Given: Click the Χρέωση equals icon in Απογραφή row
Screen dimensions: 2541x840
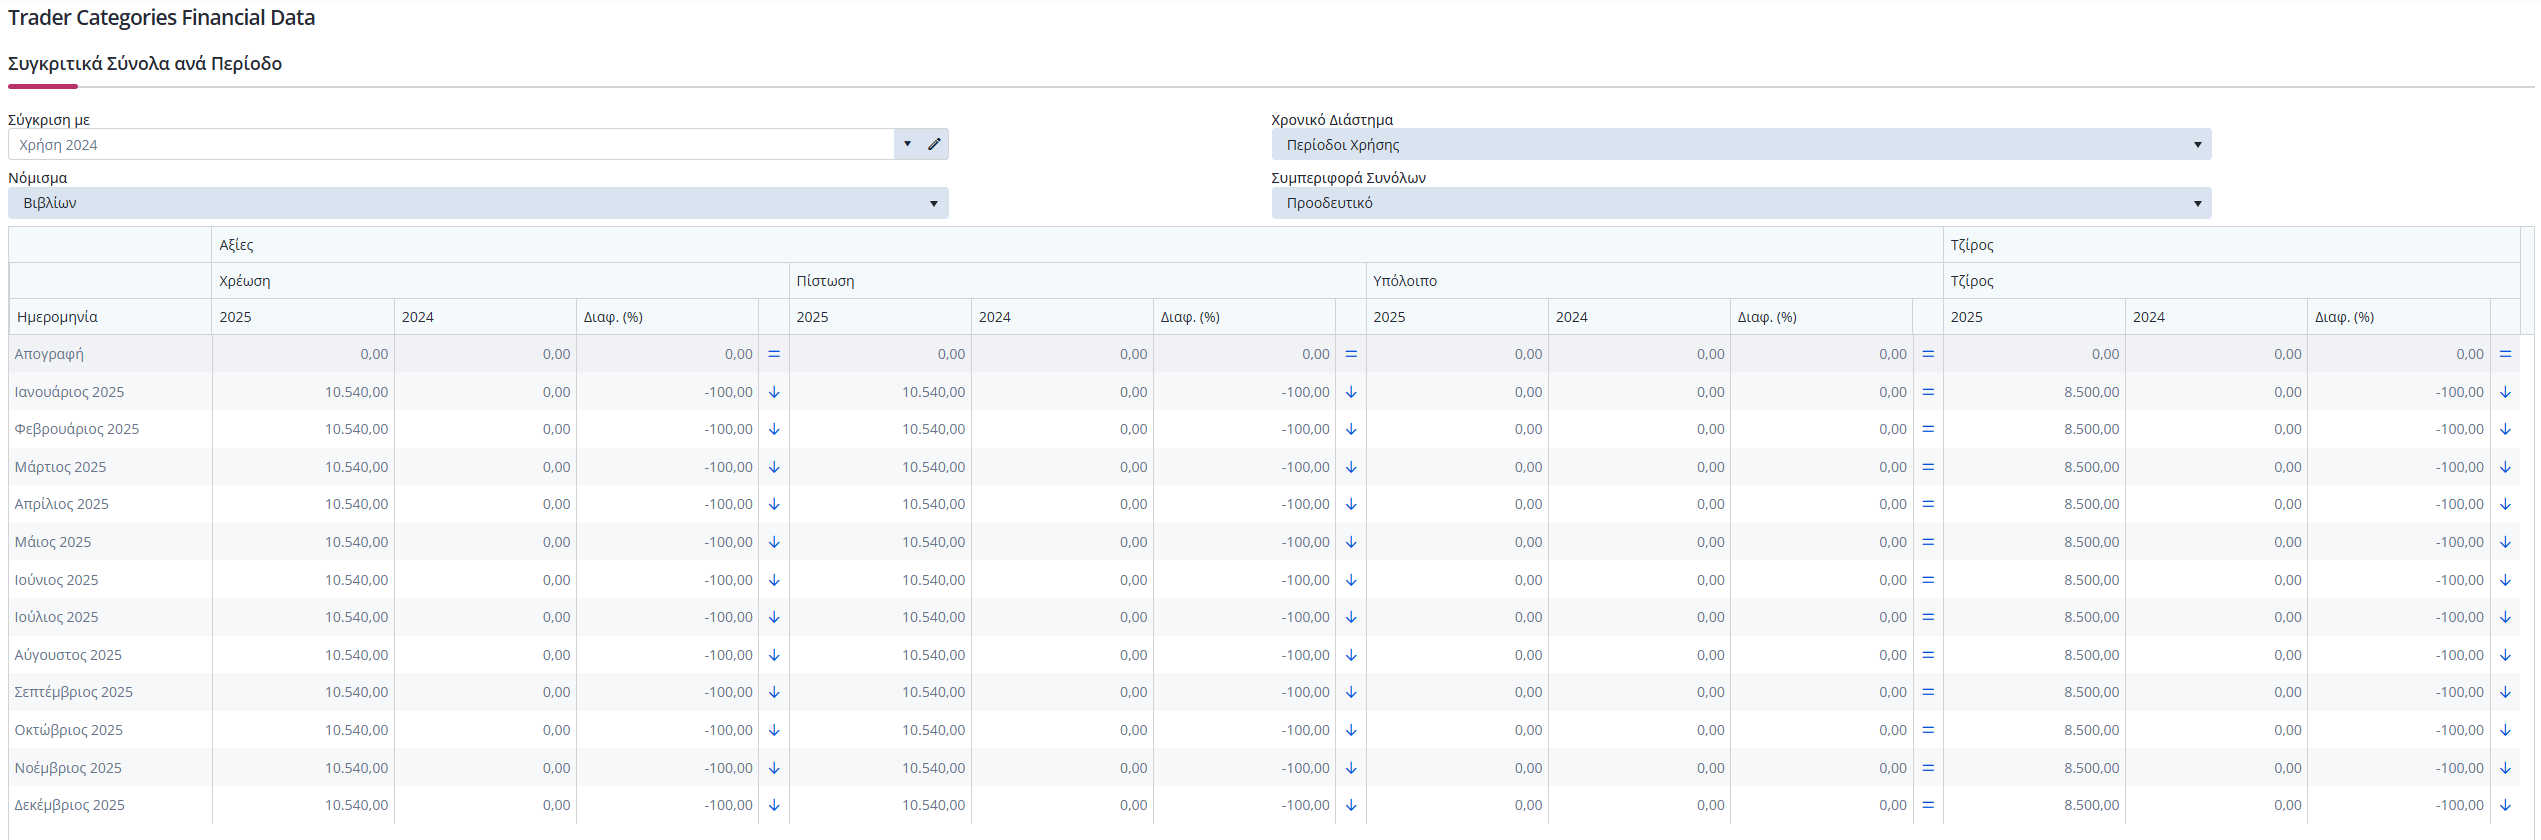Looking at the screenshot, I should [x=774, y=354].
